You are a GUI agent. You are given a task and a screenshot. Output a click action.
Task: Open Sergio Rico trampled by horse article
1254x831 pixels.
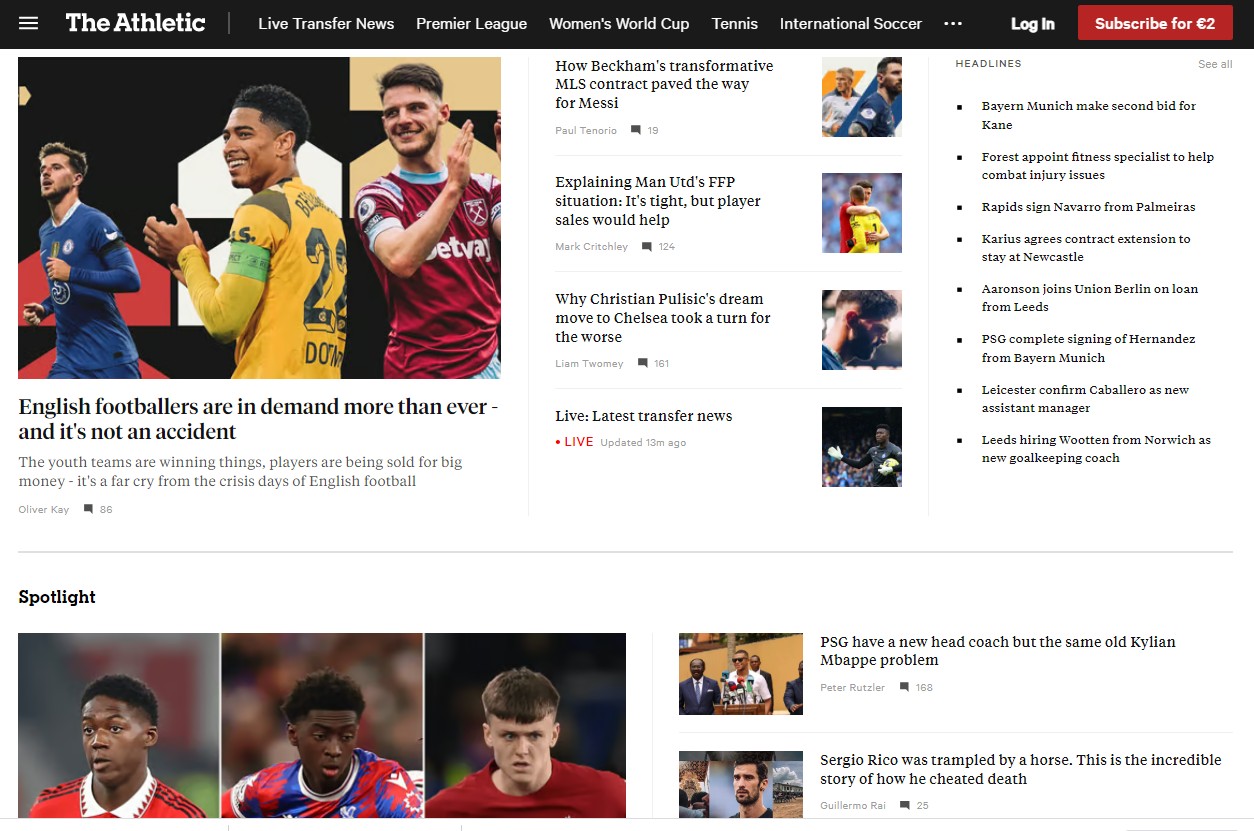pyautogui.click(x=1021, y=769)
